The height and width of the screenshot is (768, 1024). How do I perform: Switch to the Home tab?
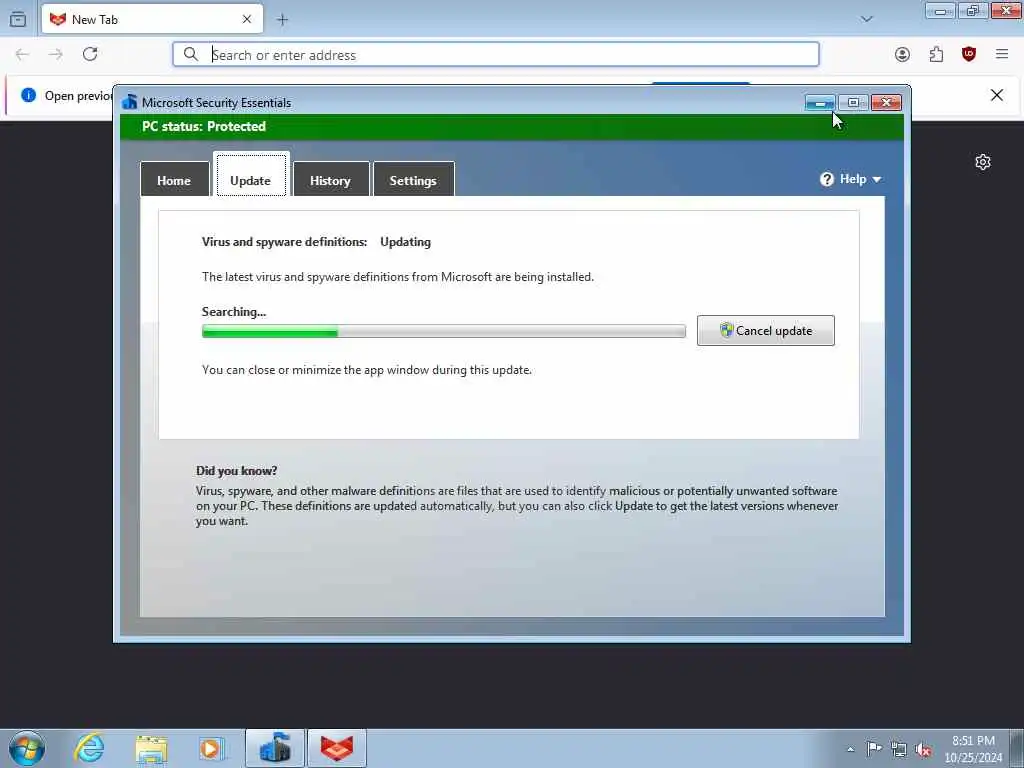click(174, 180)
